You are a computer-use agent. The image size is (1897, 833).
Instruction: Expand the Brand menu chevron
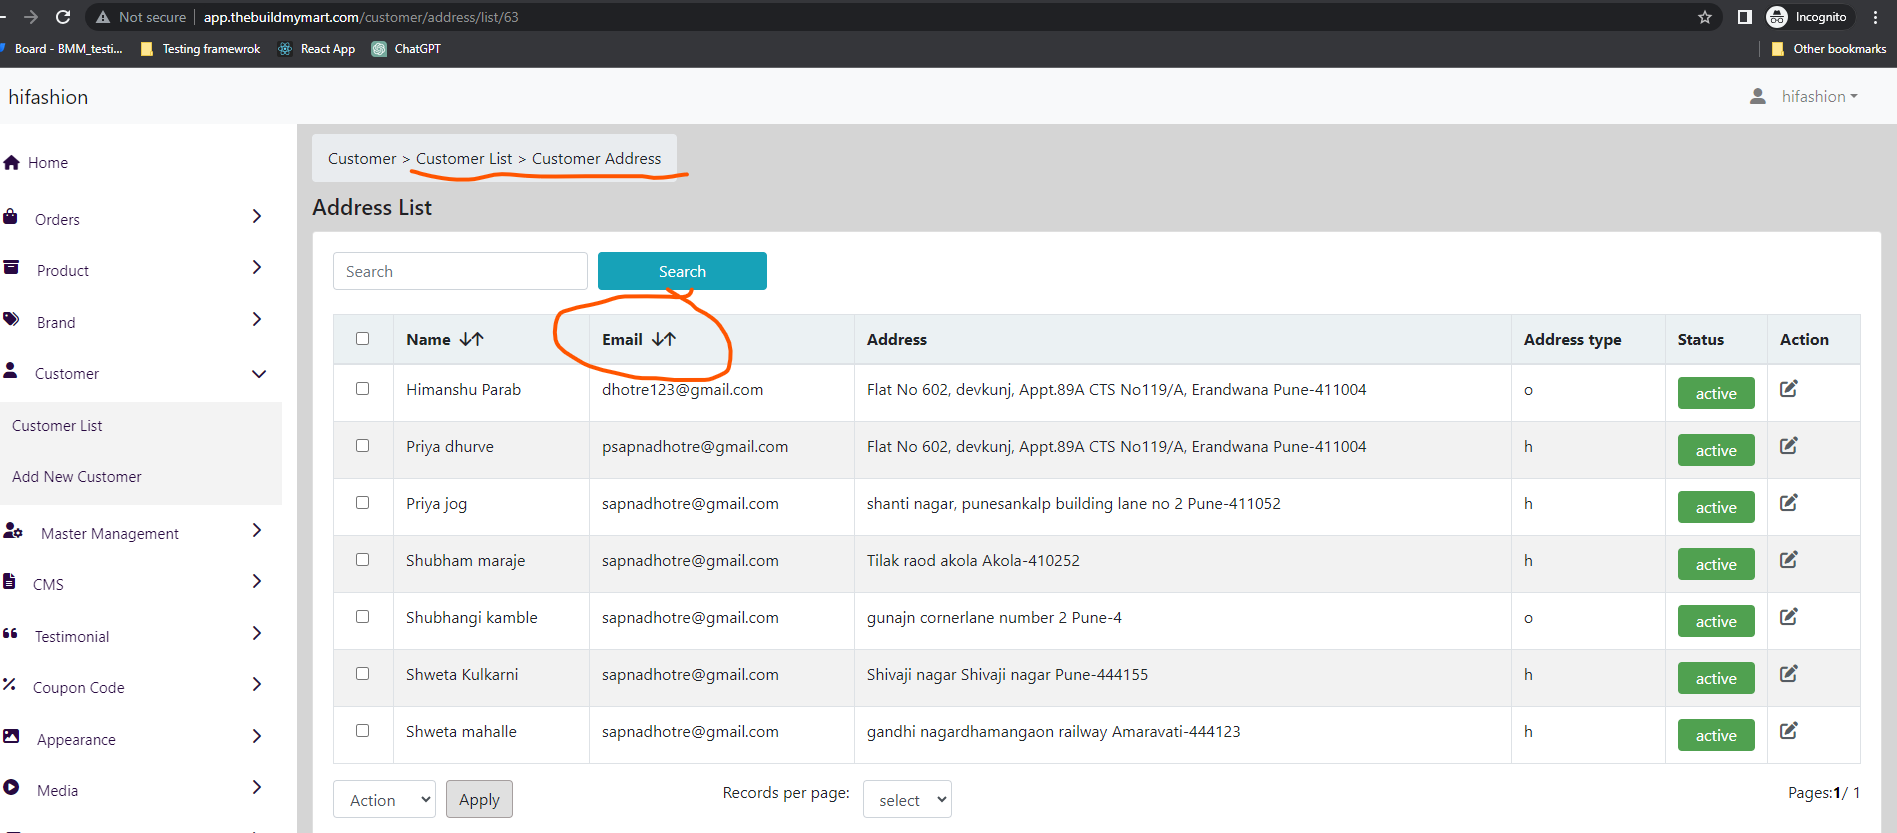[x=257, y=319]
